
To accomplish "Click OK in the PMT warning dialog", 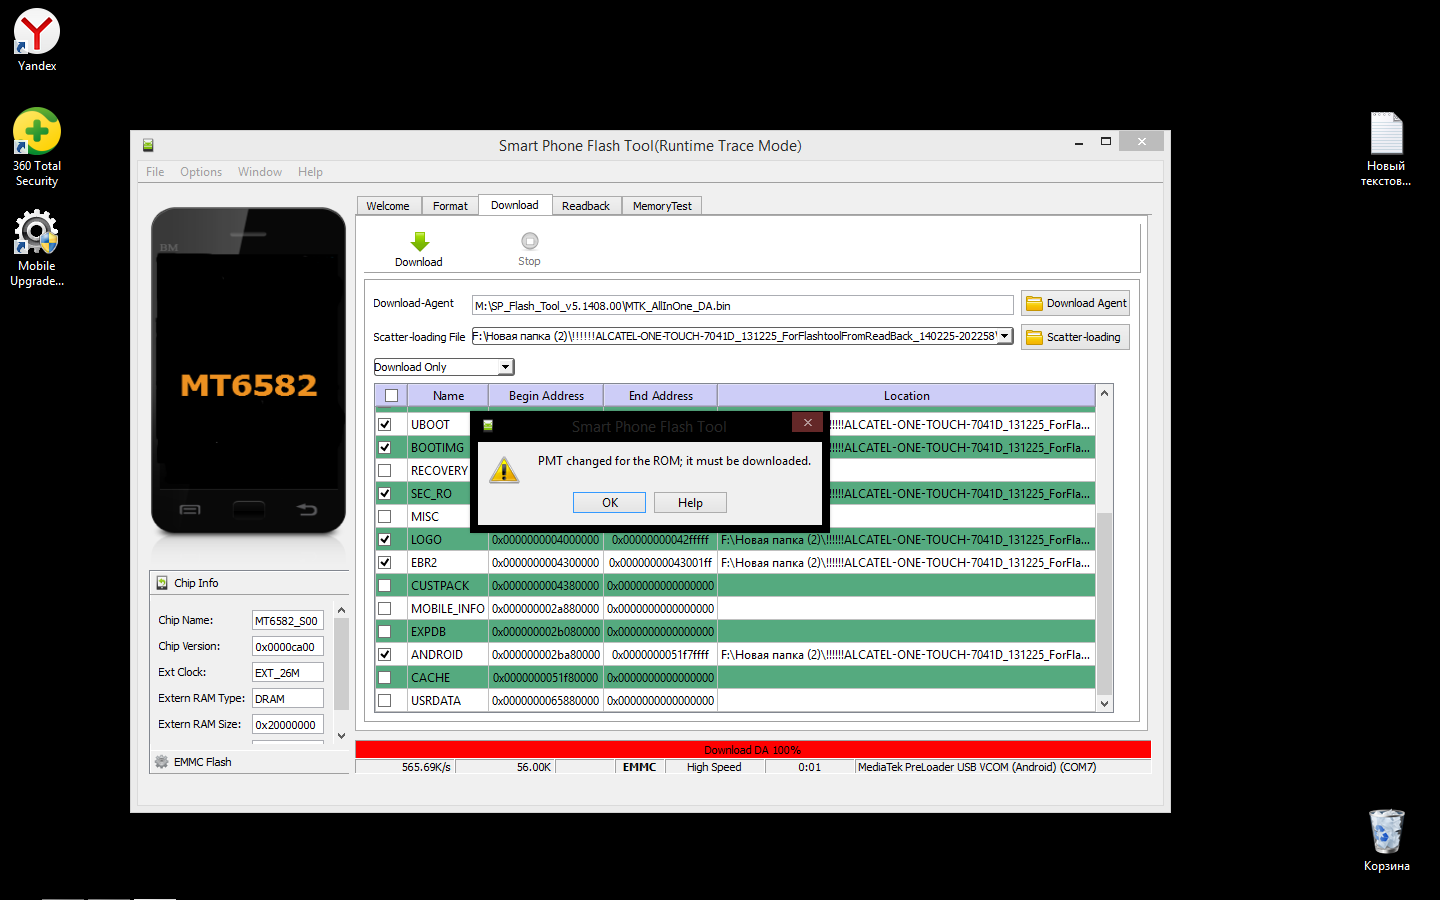I will tap(609, 503).
